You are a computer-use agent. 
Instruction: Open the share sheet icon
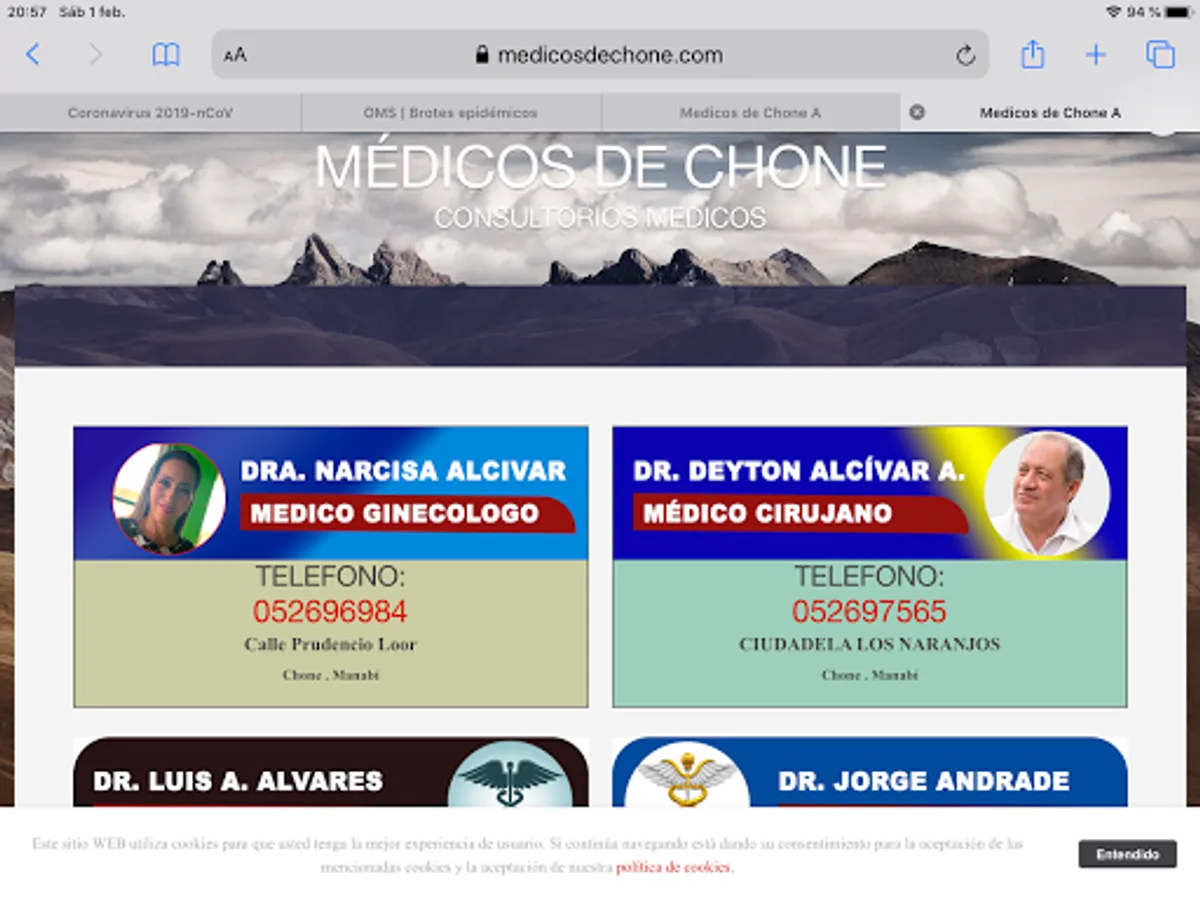point(1032,54)
